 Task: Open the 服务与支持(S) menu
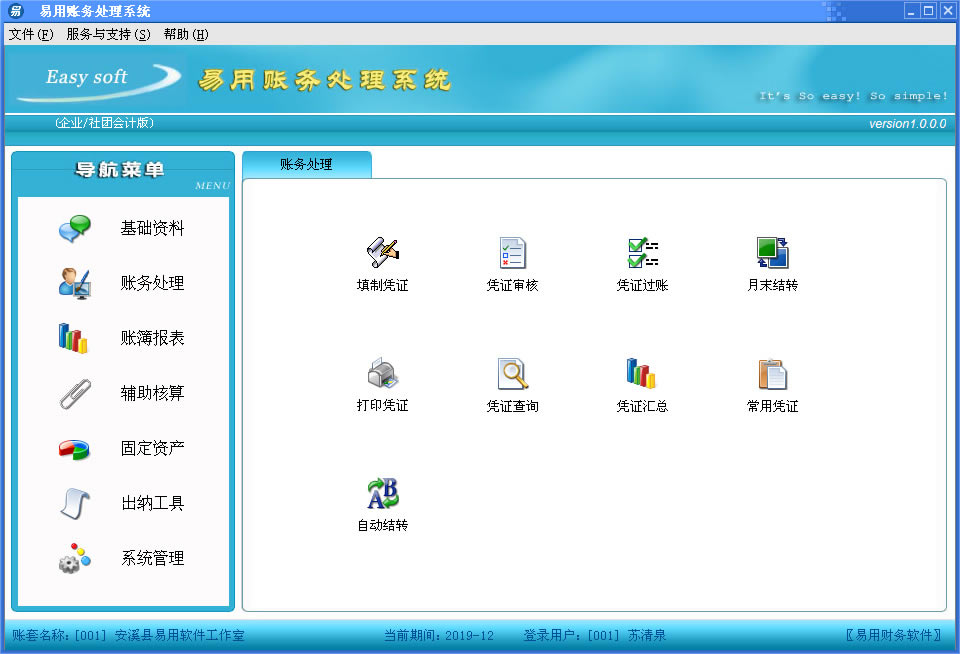(x=108, y=34)
